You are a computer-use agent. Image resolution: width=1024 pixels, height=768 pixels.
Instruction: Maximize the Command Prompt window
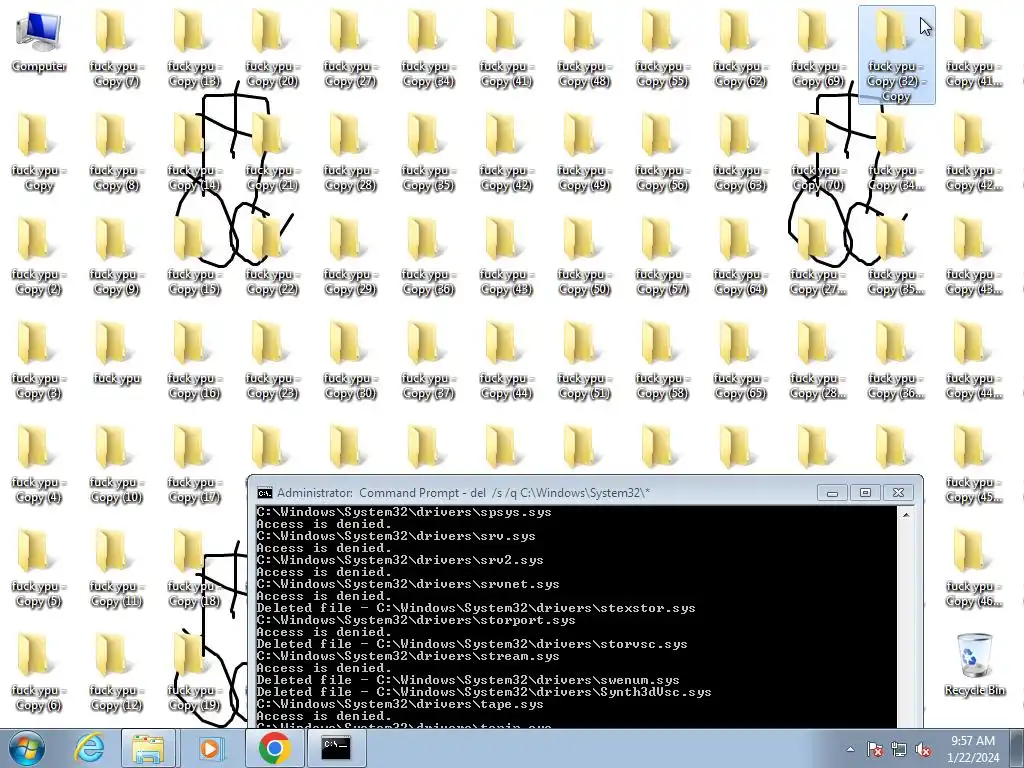click(865, 492)
